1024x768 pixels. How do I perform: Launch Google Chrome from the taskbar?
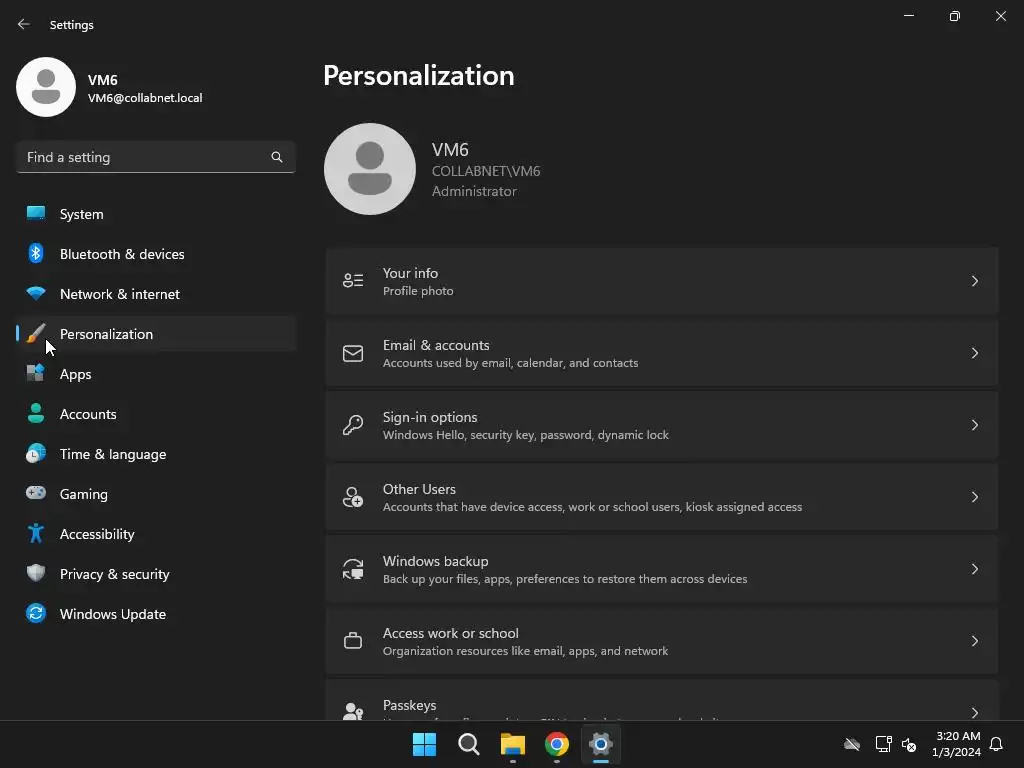coord(557,744)
